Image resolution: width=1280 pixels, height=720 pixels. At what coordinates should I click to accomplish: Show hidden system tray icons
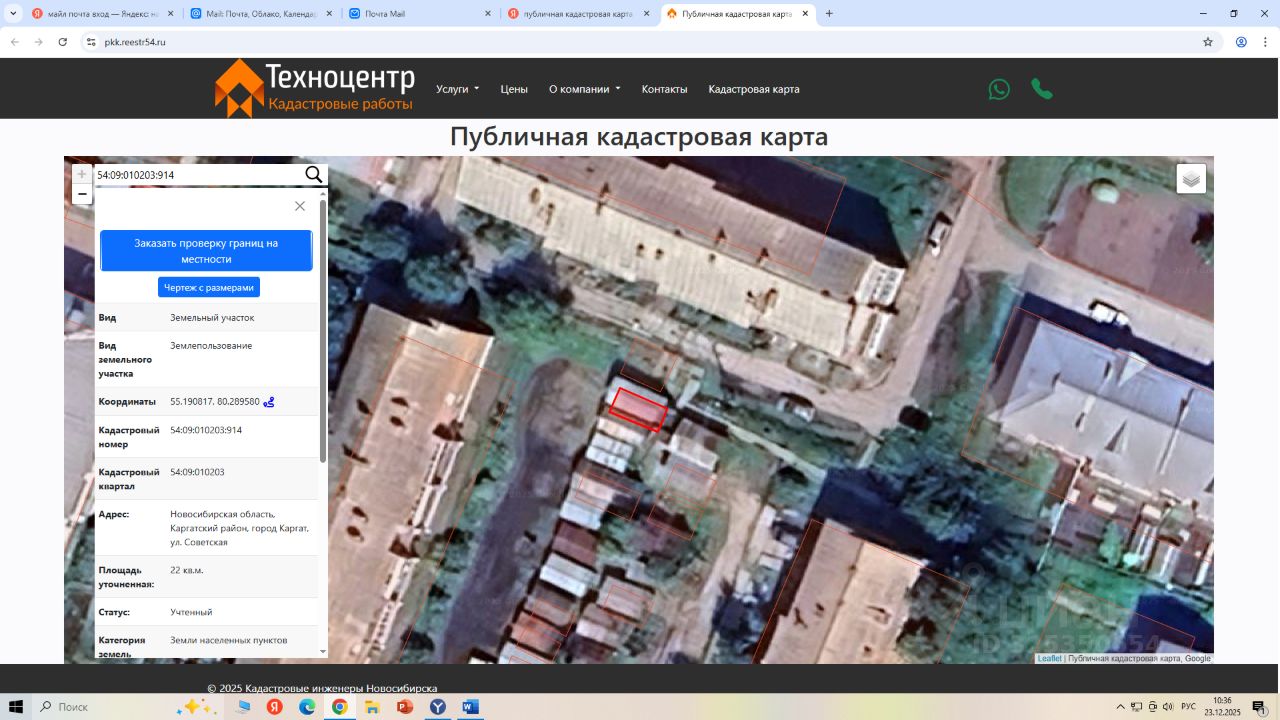click(1121, 707)
